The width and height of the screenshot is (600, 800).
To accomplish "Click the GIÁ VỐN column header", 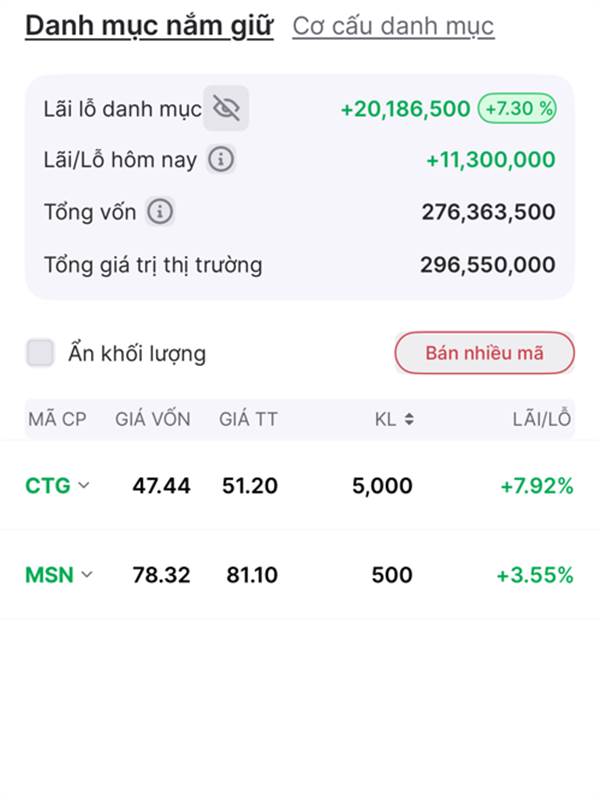I will [x=153, y=419].
